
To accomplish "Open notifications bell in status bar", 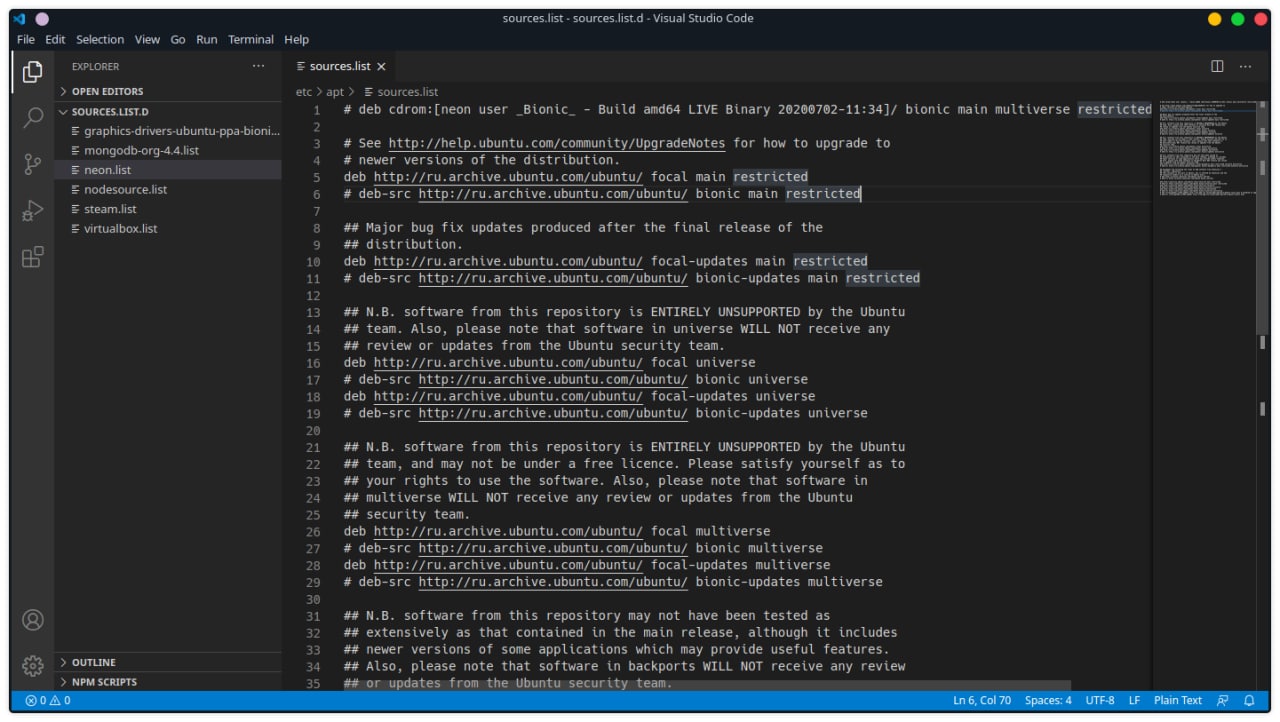I will click(1249, 701).
